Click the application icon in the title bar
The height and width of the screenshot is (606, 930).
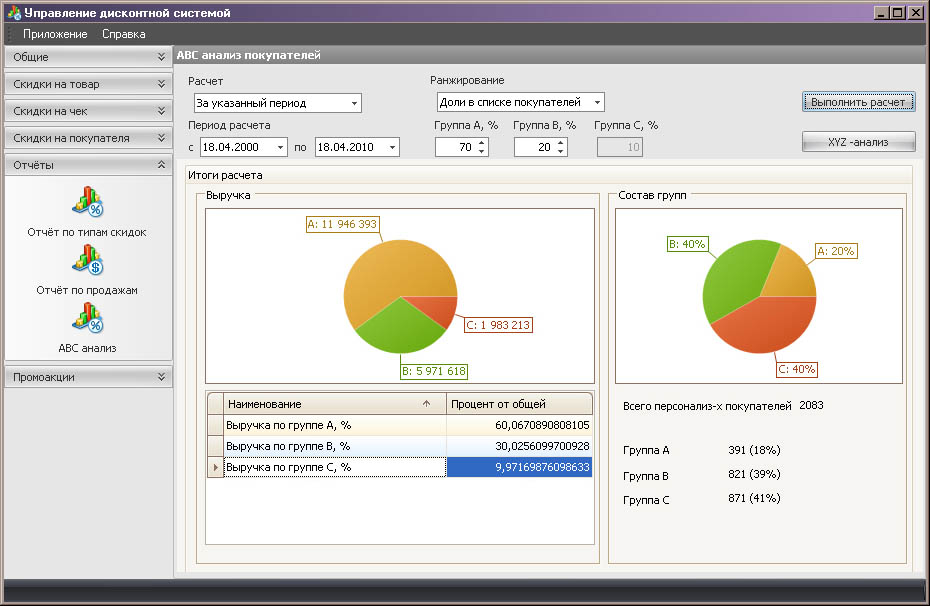click(x=13, y=13)
